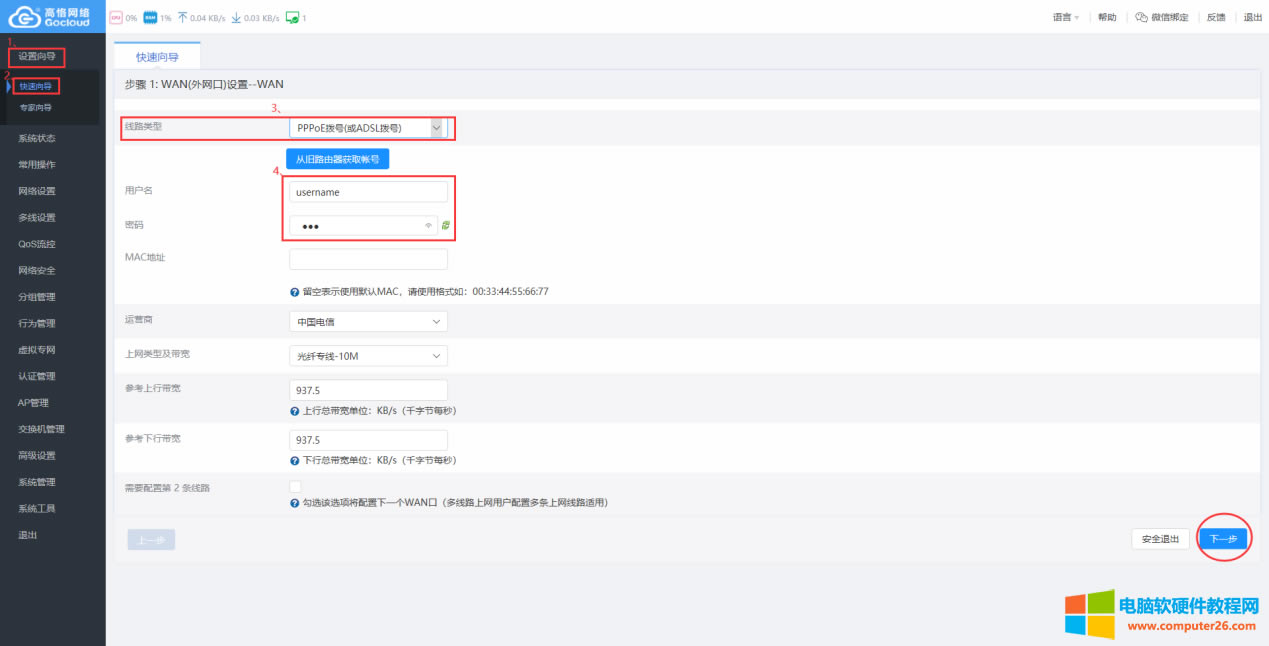
Task: Click the RAM usage status icon
Action: pos(150,17)
